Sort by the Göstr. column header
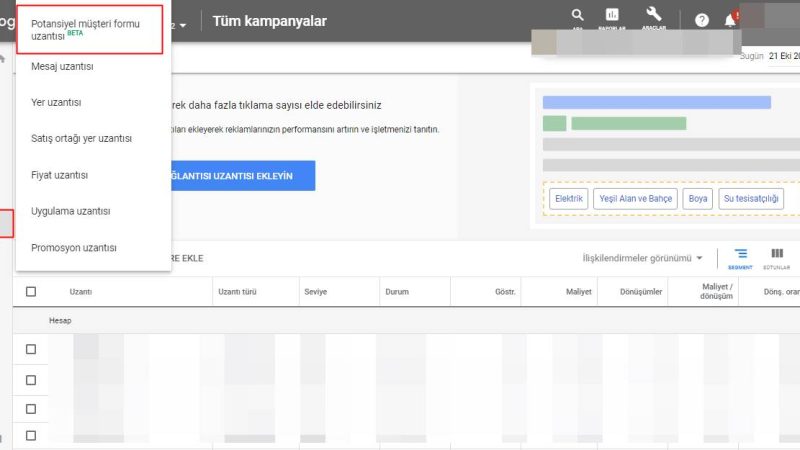800x450 pixels. click(505, 292)
